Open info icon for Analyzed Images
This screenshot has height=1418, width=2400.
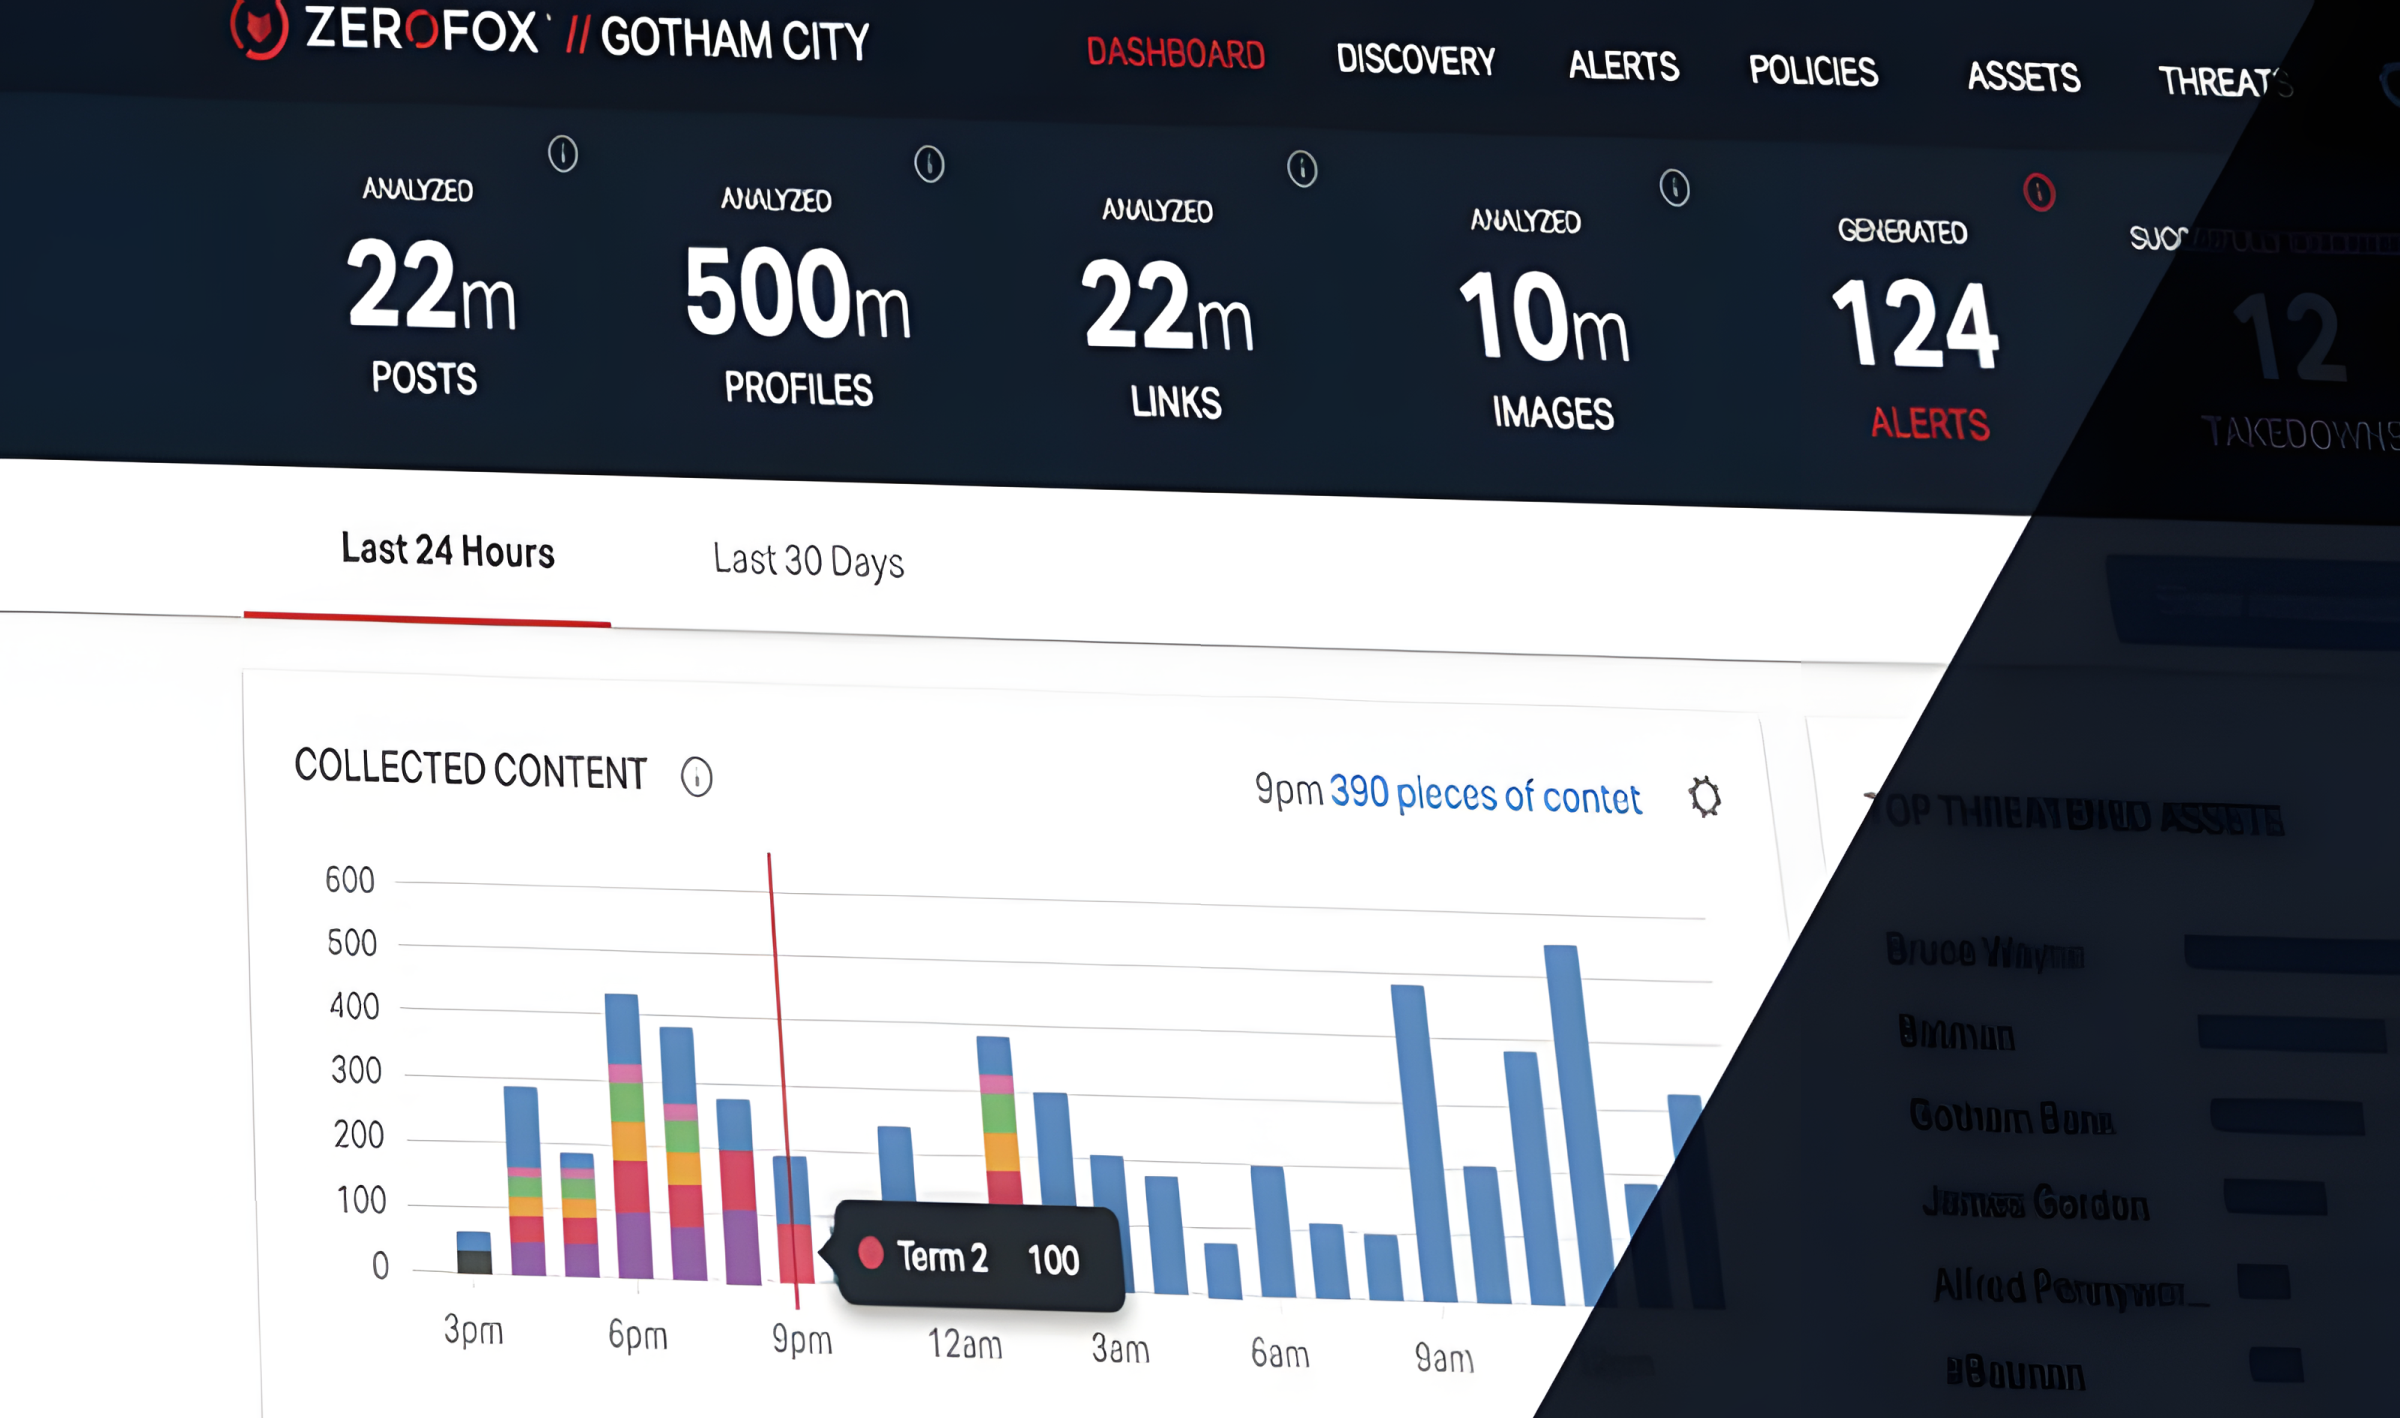tap(1675, 188)
